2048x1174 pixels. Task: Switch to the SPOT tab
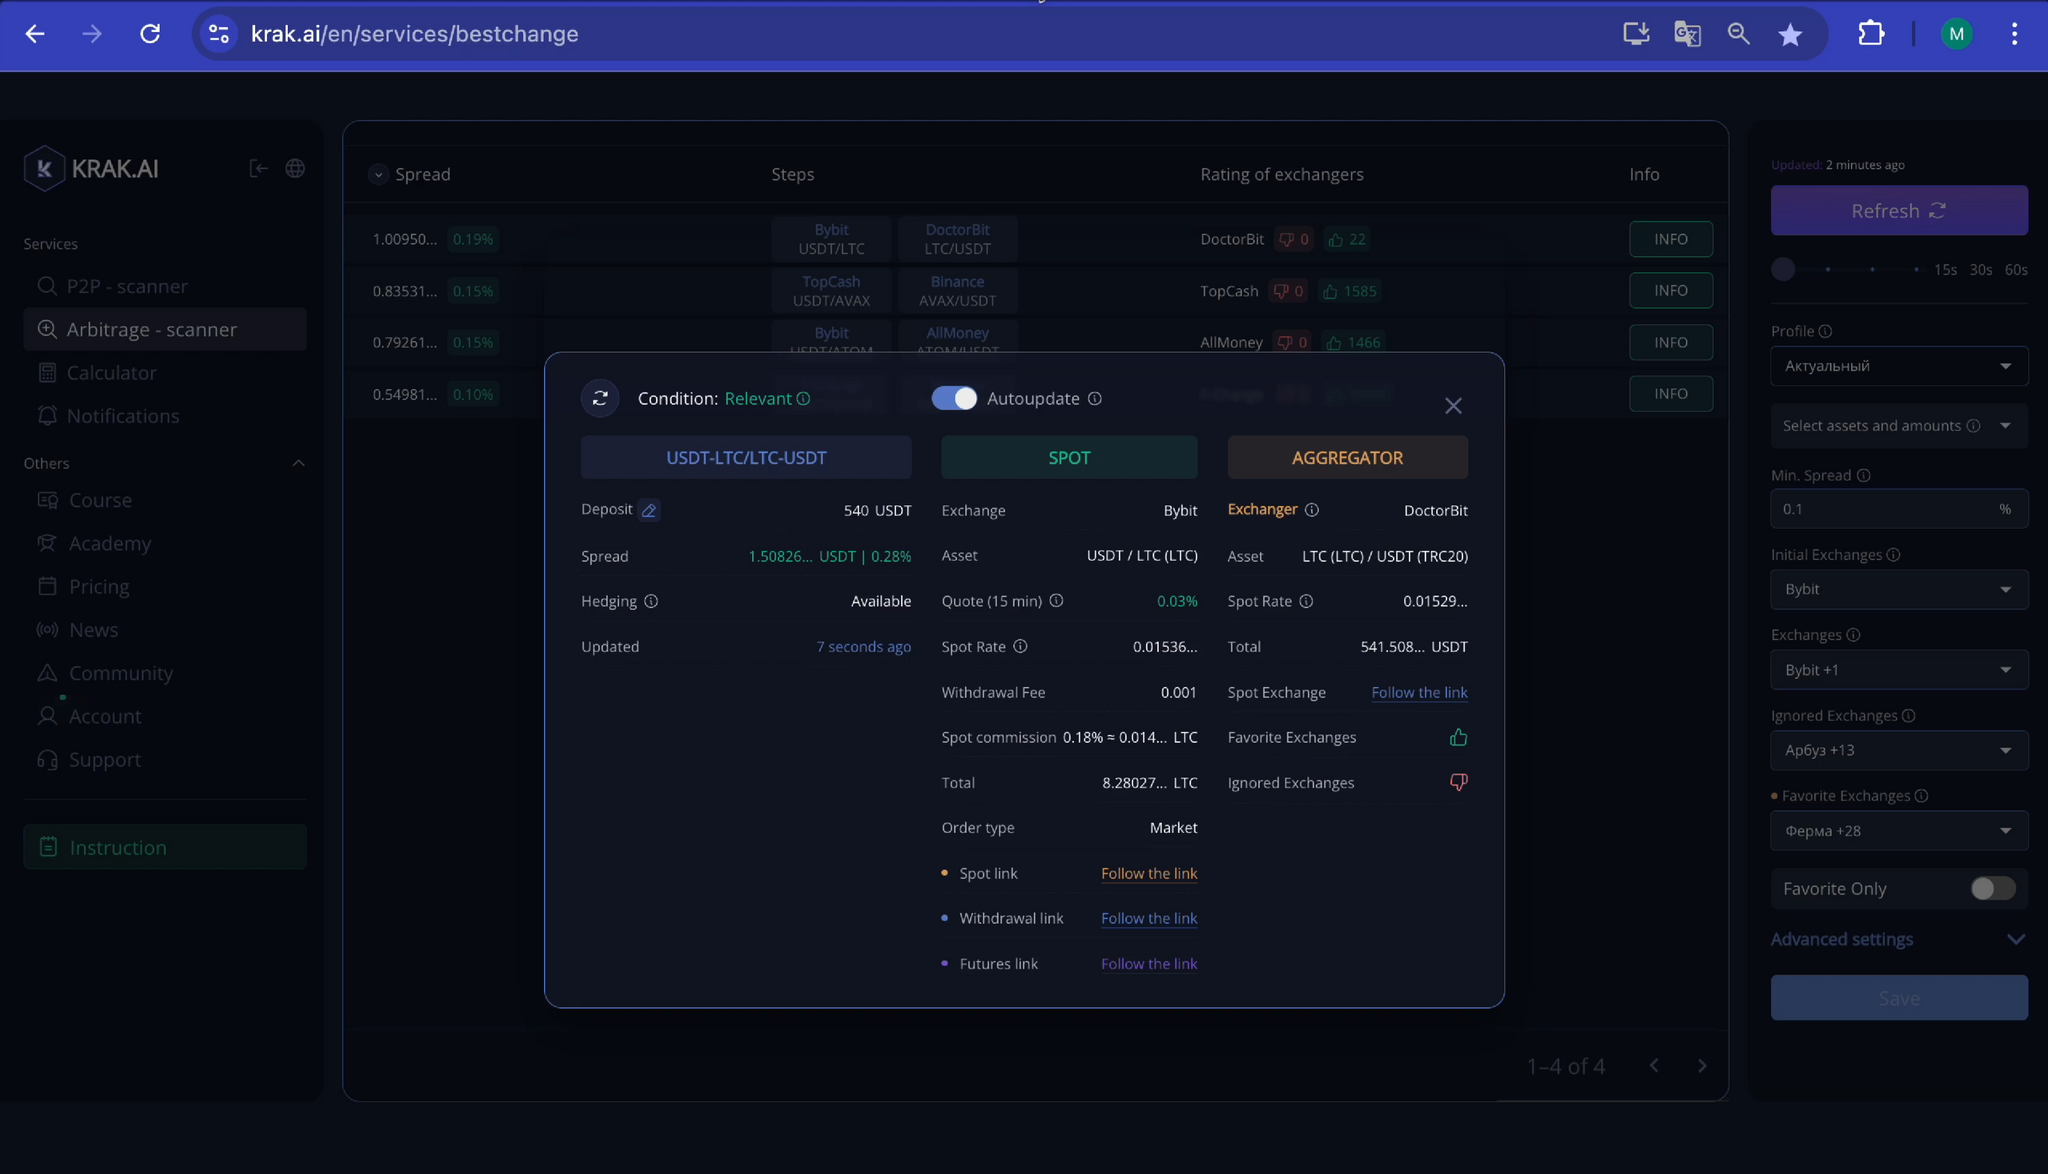[x=1068, y=457]
